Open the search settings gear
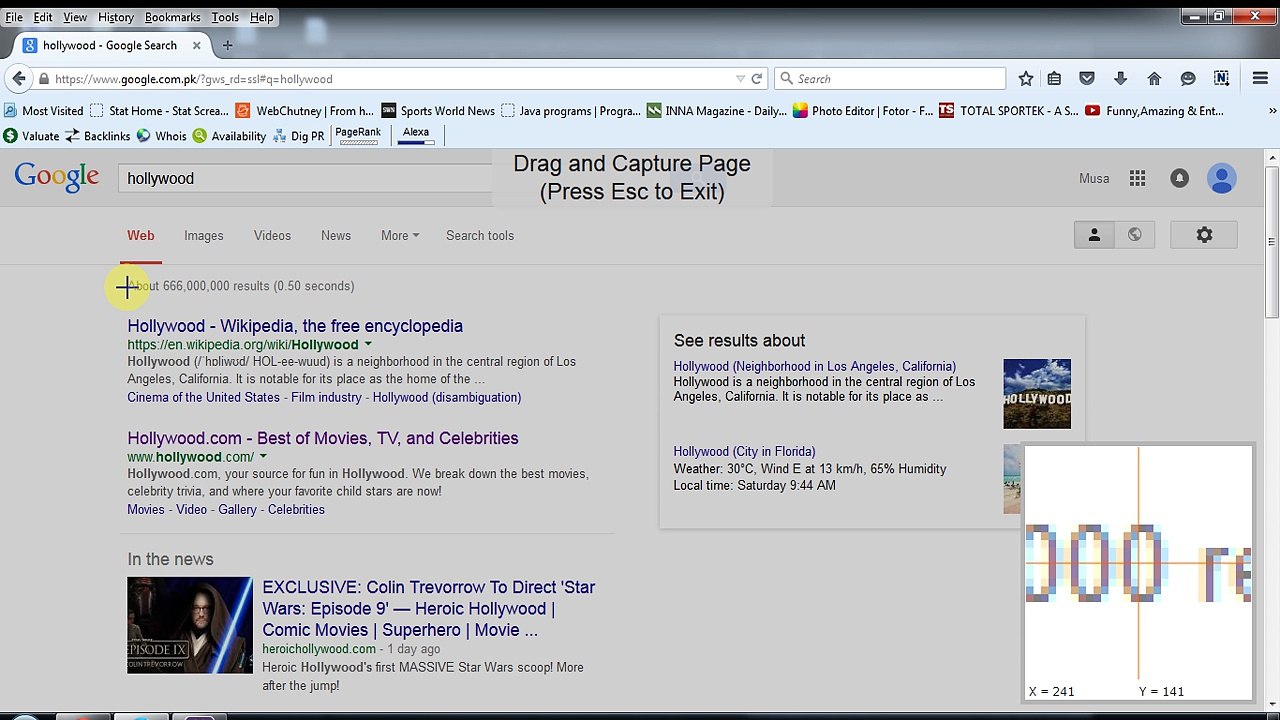The height and width of the screenshot is (720, 1280). pos(1204,235)
